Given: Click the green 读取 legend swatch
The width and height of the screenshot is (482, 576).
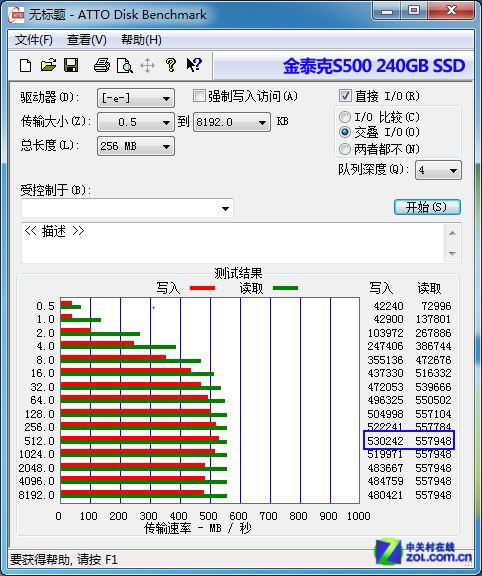Looking at the screenshot, I should tap(285, 288).
